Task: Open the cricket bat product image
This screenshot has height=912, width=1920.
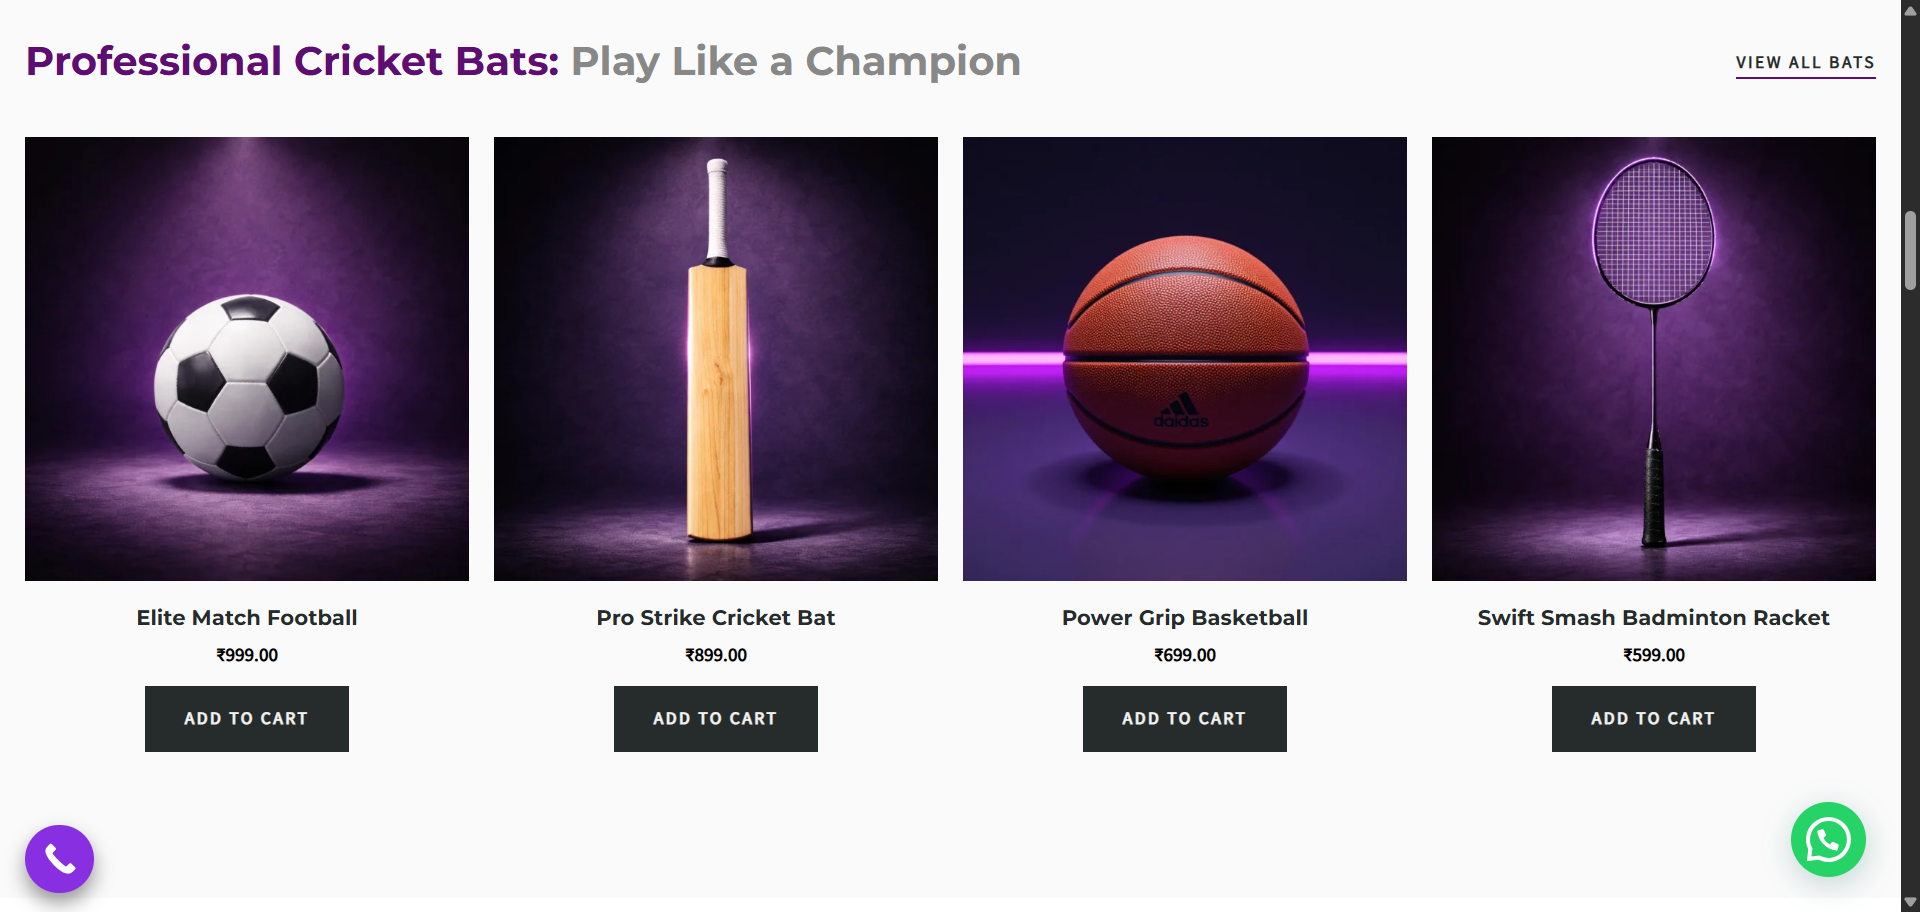Action: tap(716, 359)
